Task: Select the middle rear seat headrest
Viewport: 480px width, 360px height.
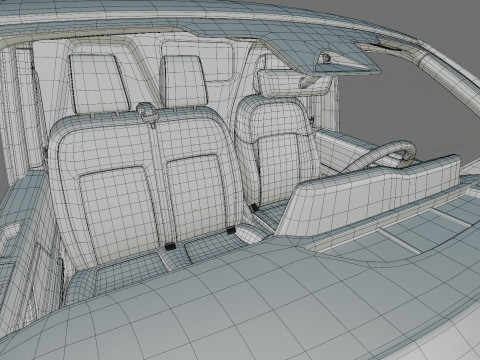Action: [183, 81]
